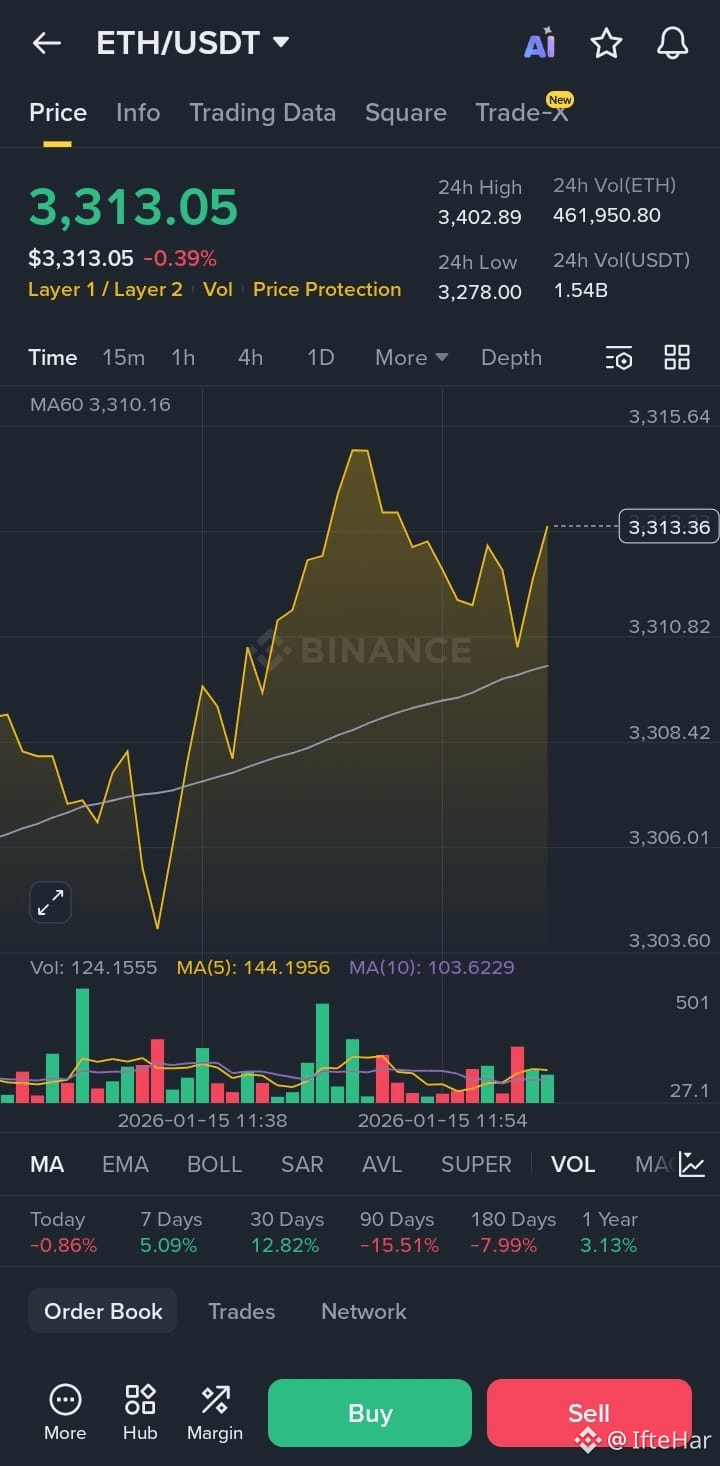Tap the Layer 1 / Layer 2 tag
The width and height of the screenshot is (720, 1466).
105,289
